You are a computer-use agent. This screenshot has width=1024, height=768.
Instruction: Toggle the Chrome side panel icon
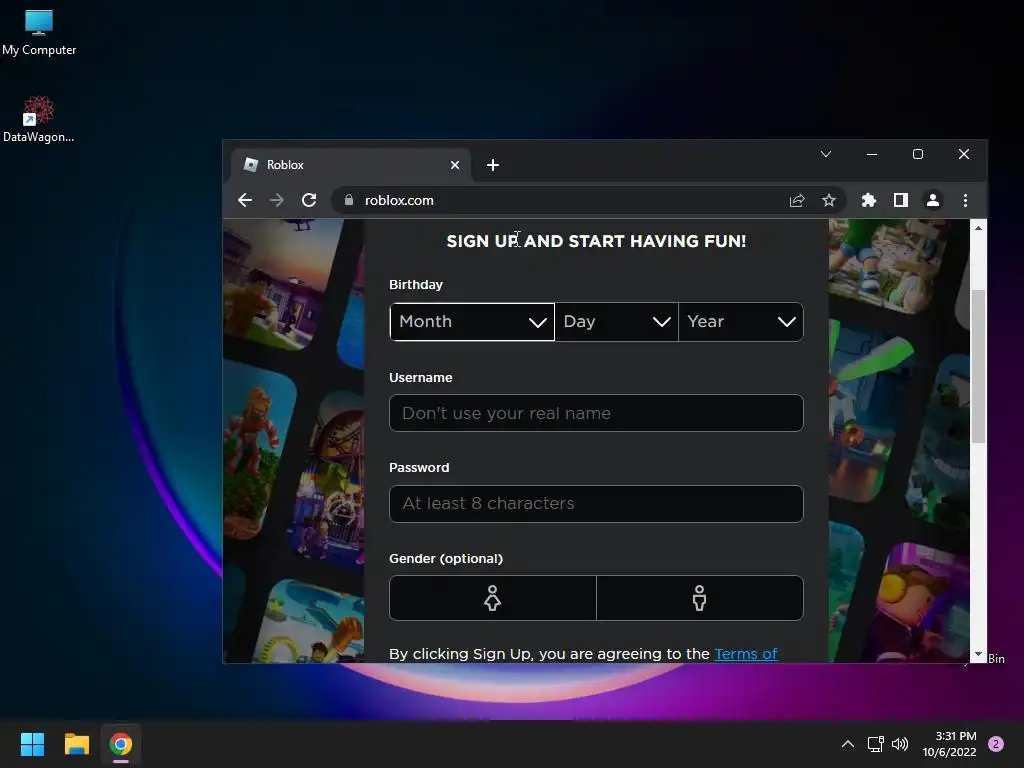pyautogui.click(x=901, y=200)
